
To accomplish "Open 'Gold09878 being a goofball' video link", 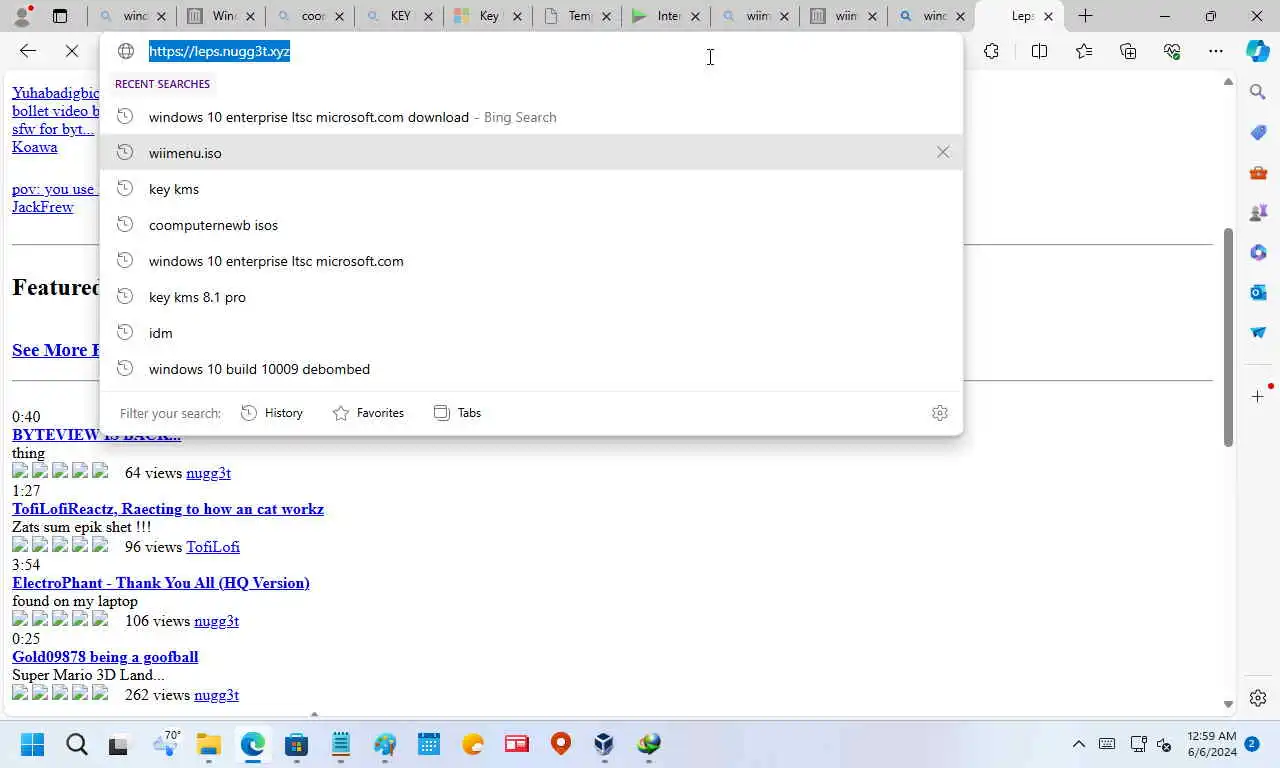I will [x=105, y=657].
